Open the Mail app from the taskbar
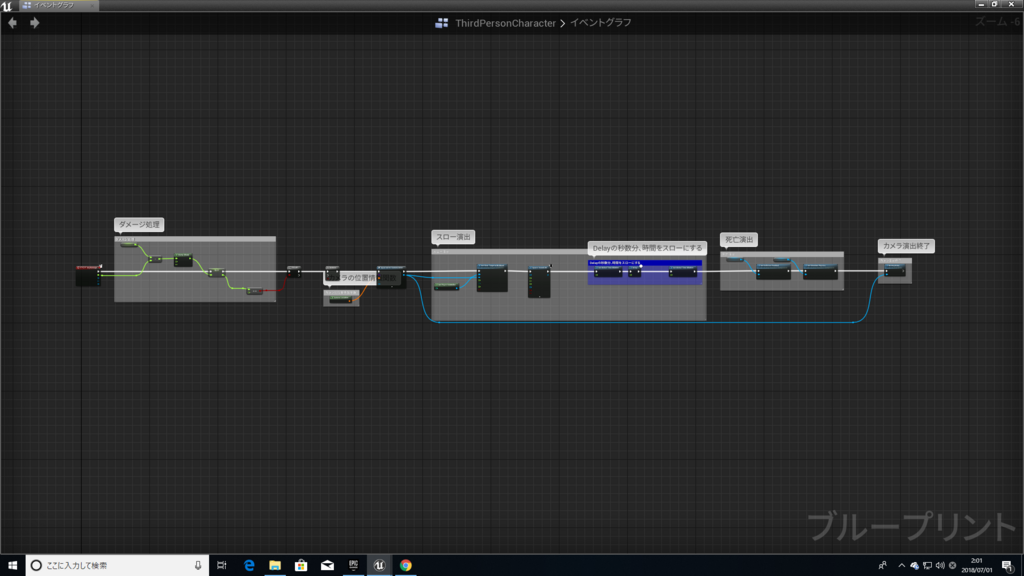The width and height of the screenshot is (1024, 576). pyautogui.click(x=327, y=566)
